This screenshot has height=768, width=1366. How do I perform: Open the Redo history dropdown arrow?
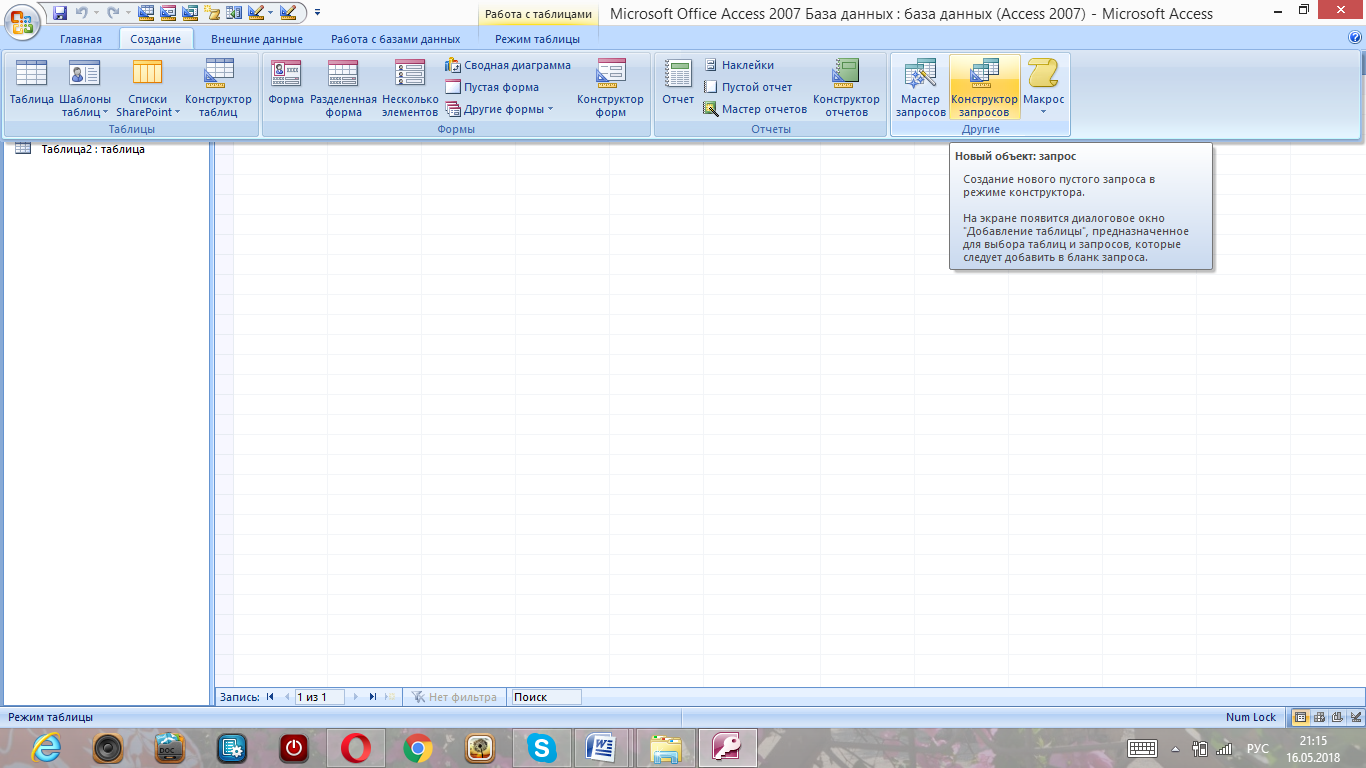tap(126, 13)
